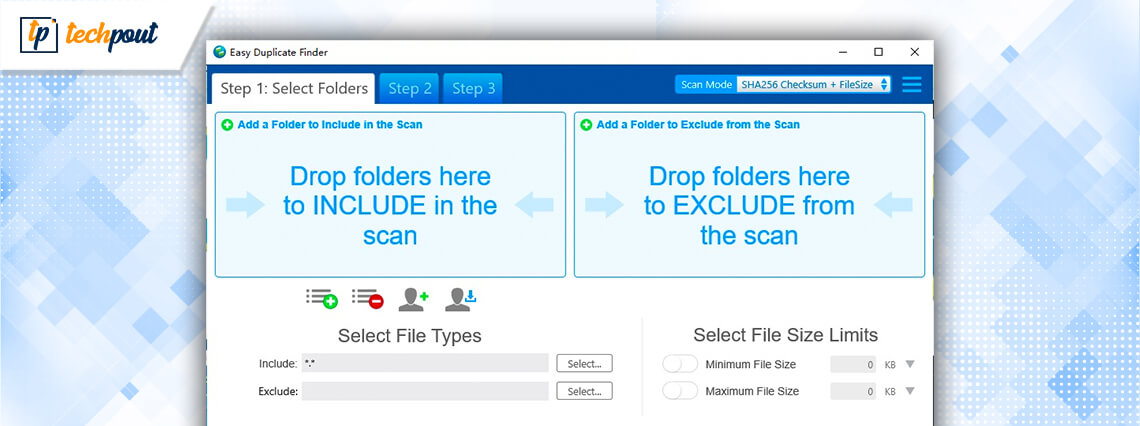Click the remove-from-list icon with red minus
Screen dimensions: 1140x426
pos(367,298)
